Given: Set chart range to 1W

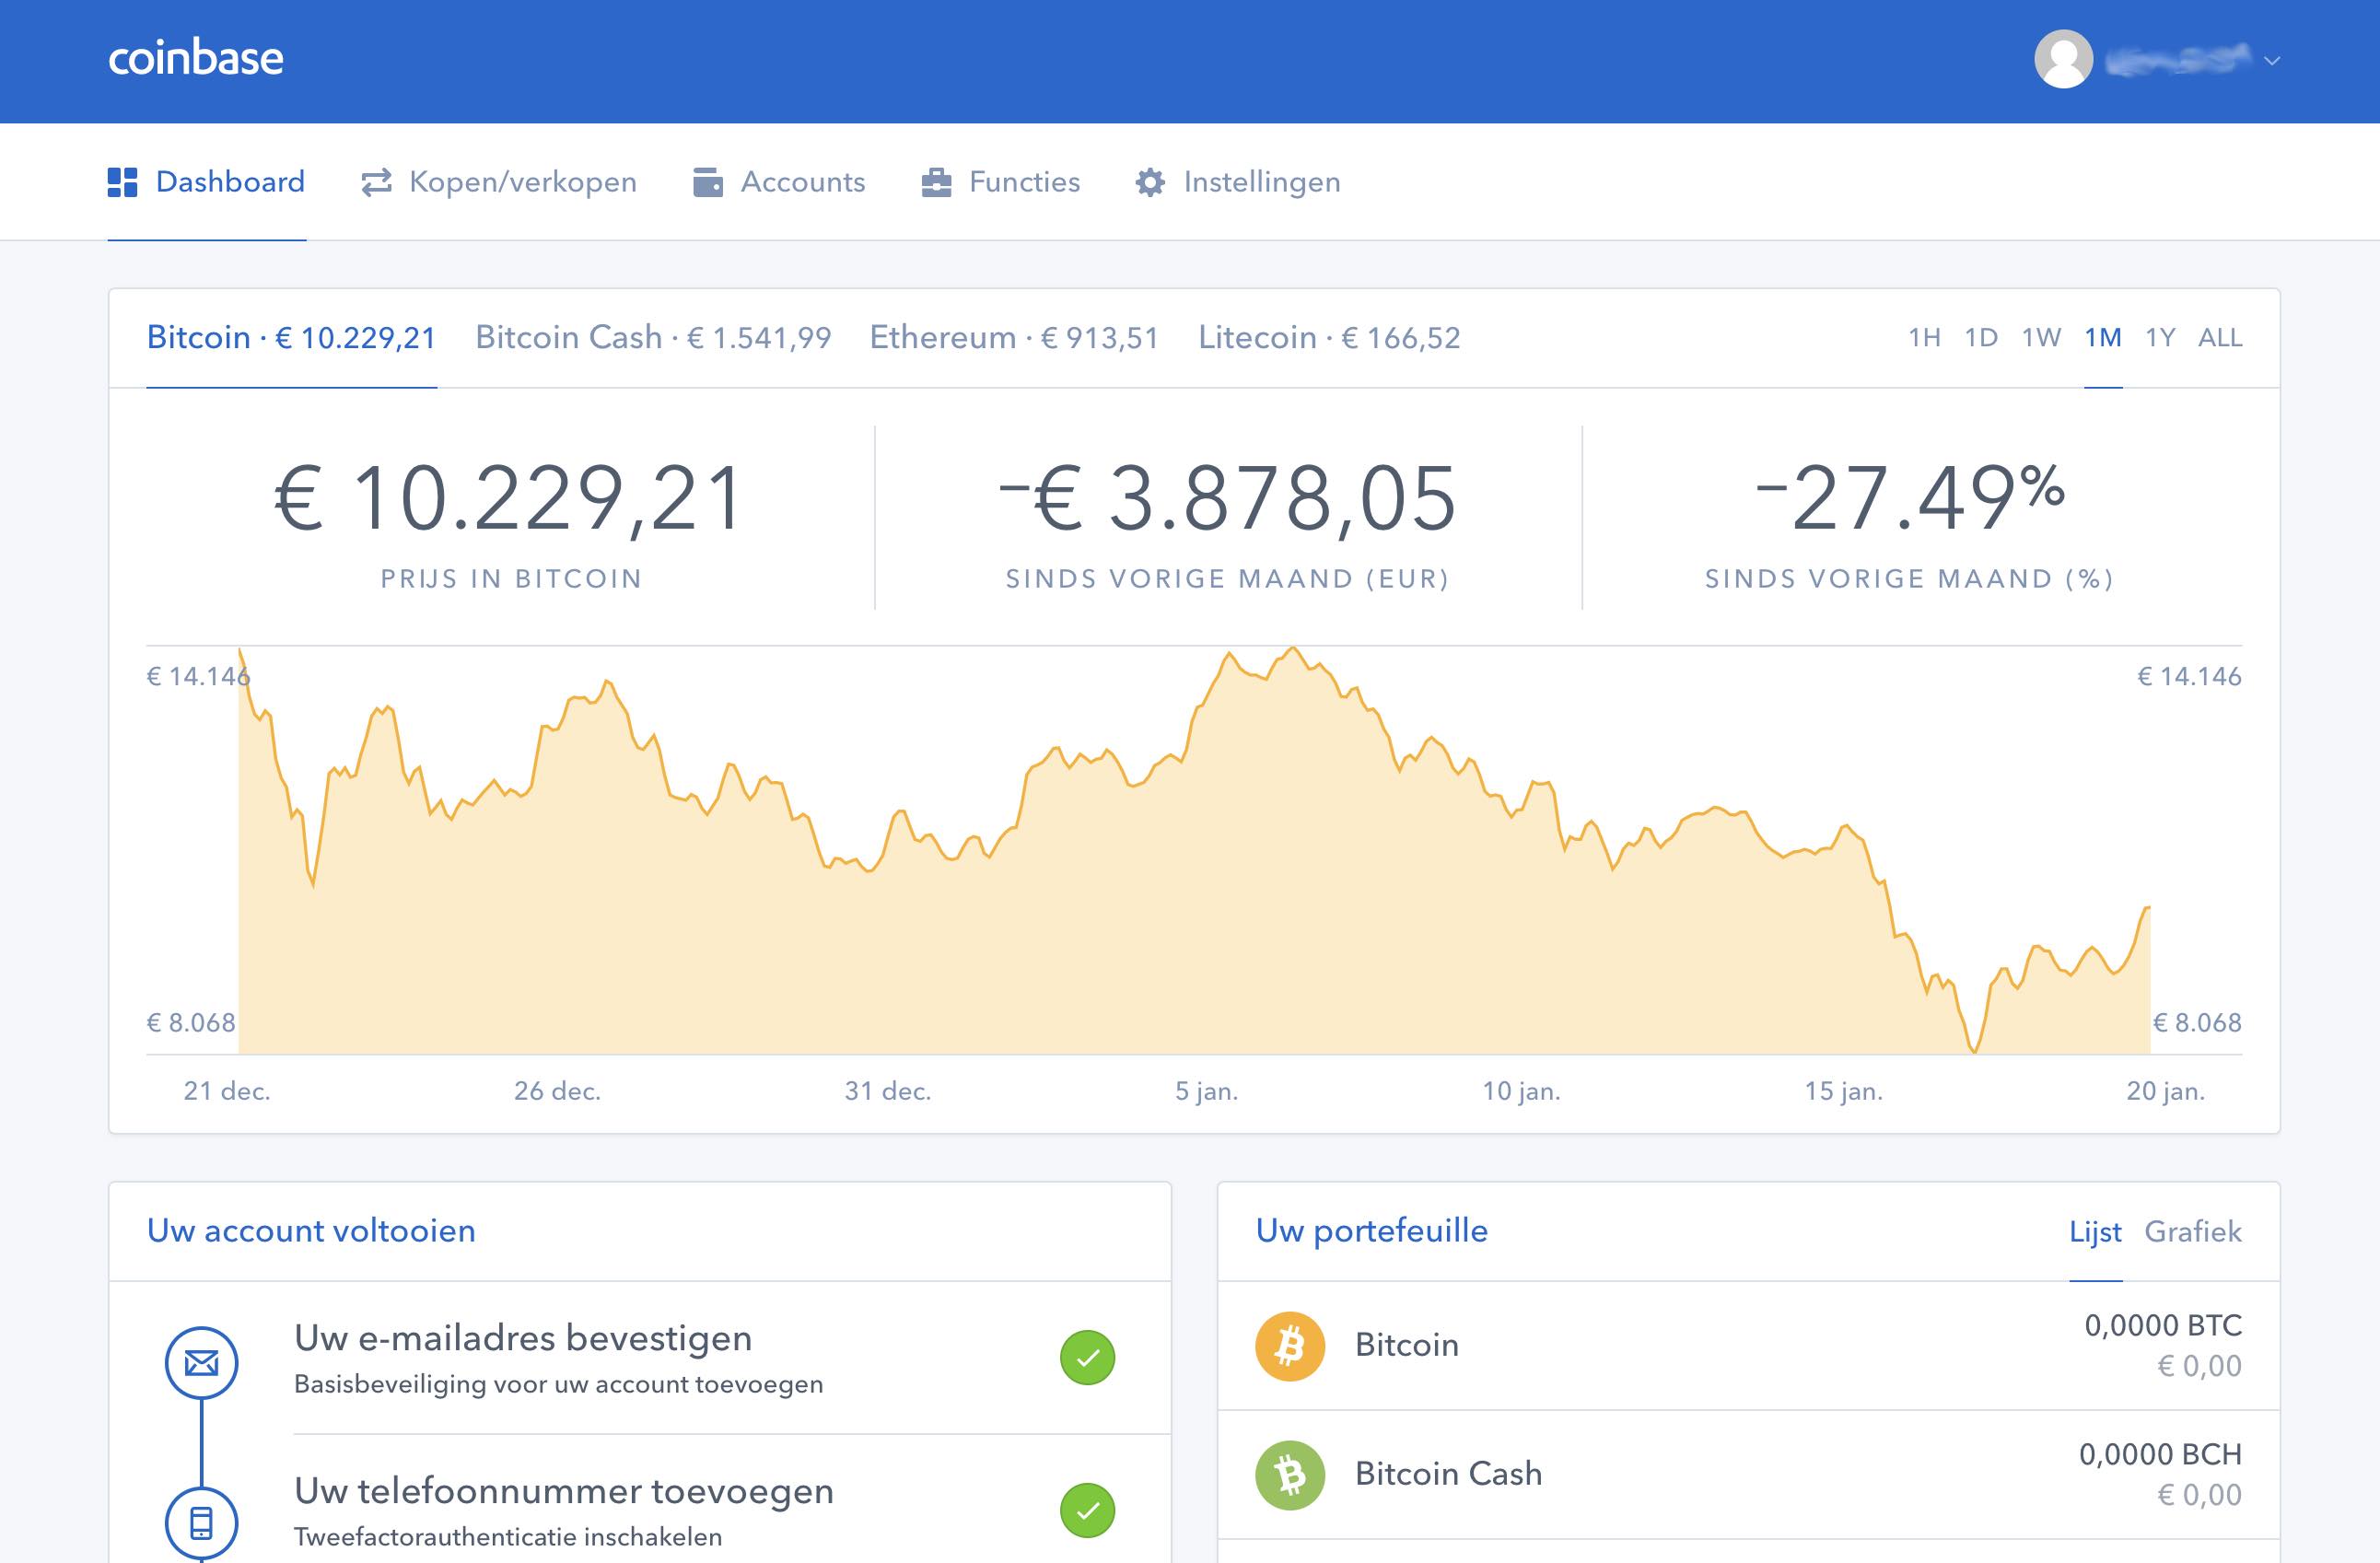Looking at the screenshot, I should tap(2041, 338).
